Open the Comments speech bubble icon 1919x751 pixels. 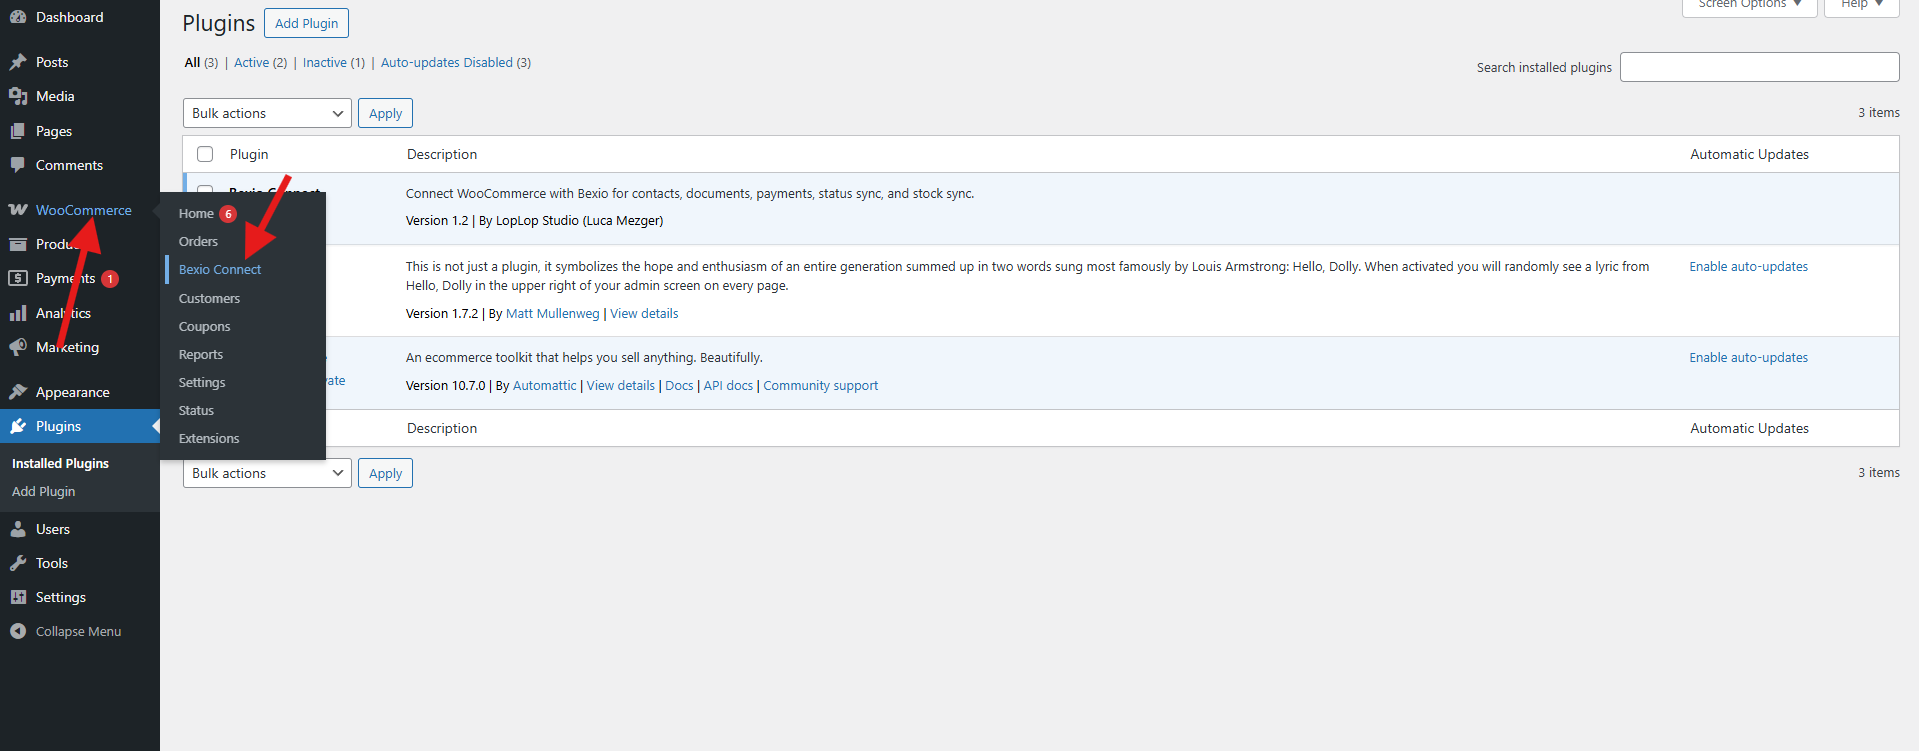18,165
